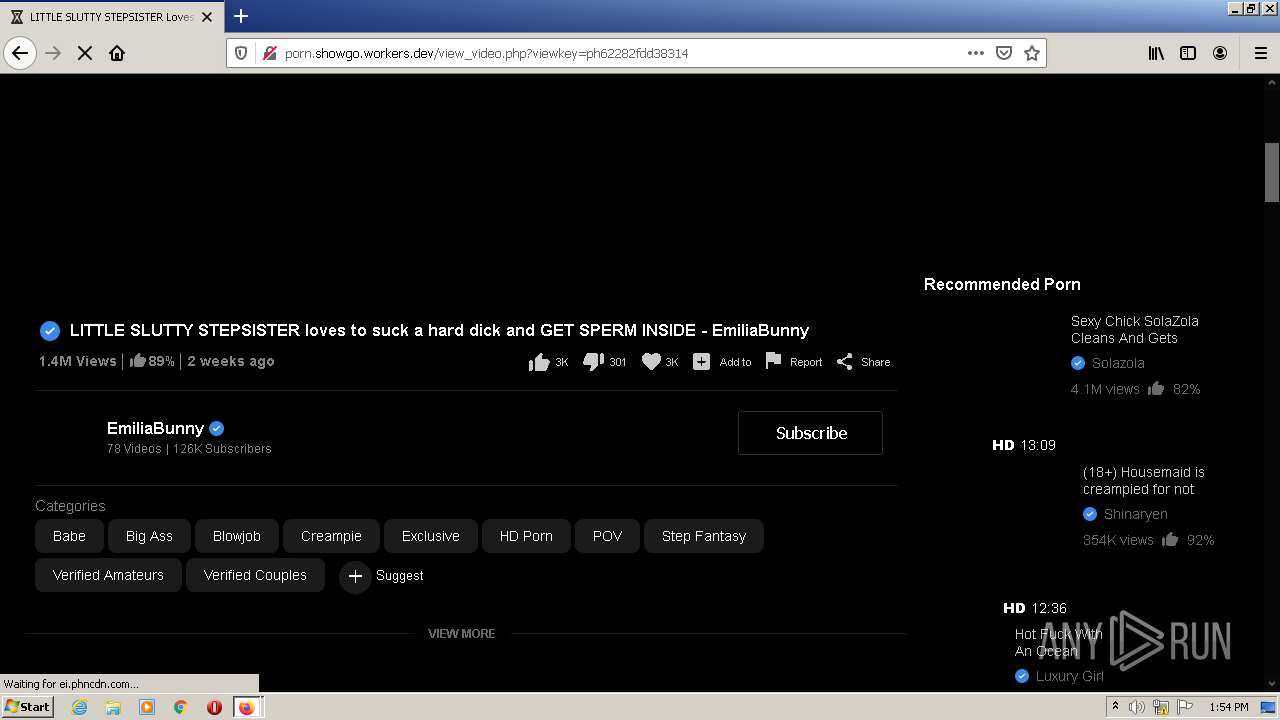
Task: Click the taskbar clock showing 1:54 PM
Action: (1229, 707)
